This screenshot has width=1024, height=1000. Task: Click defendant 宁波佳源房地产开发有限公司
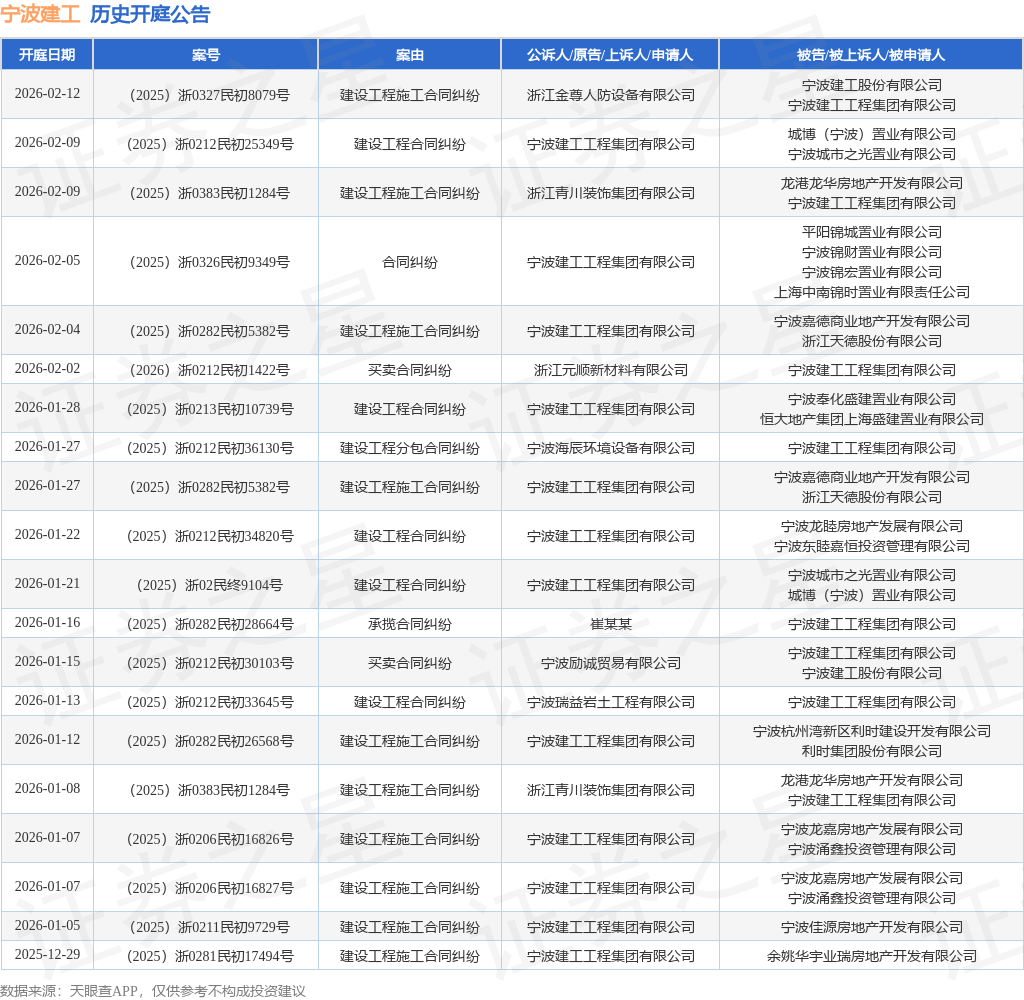coord(872,928)
